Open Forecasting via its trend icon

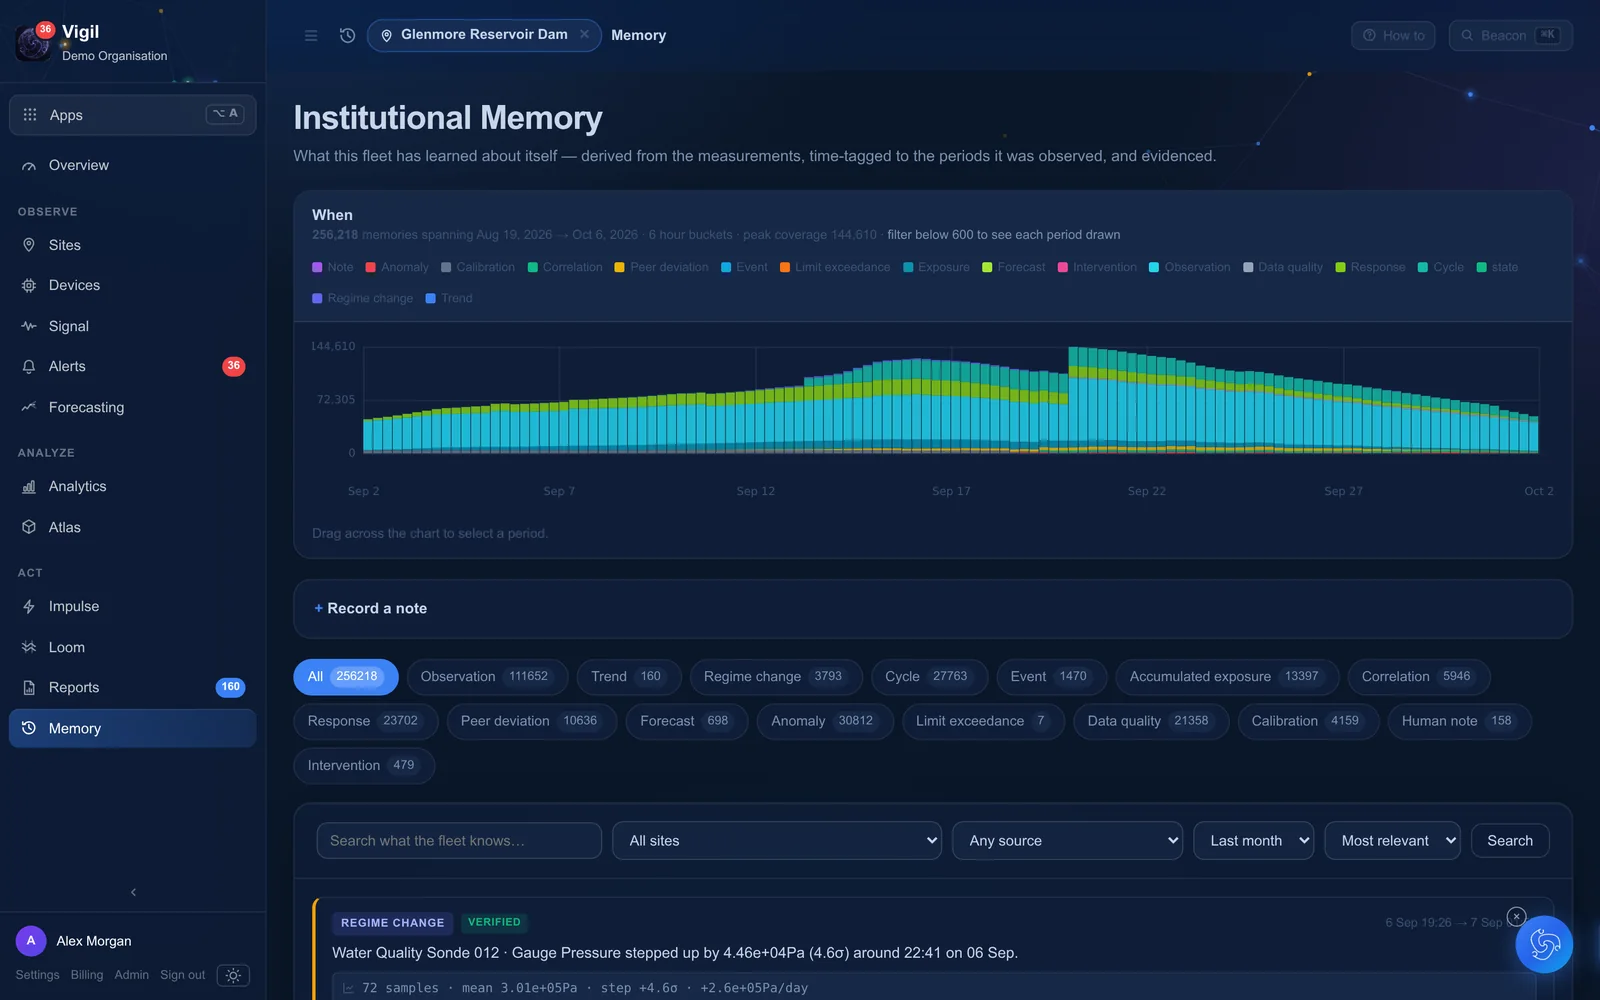(29, 407)
